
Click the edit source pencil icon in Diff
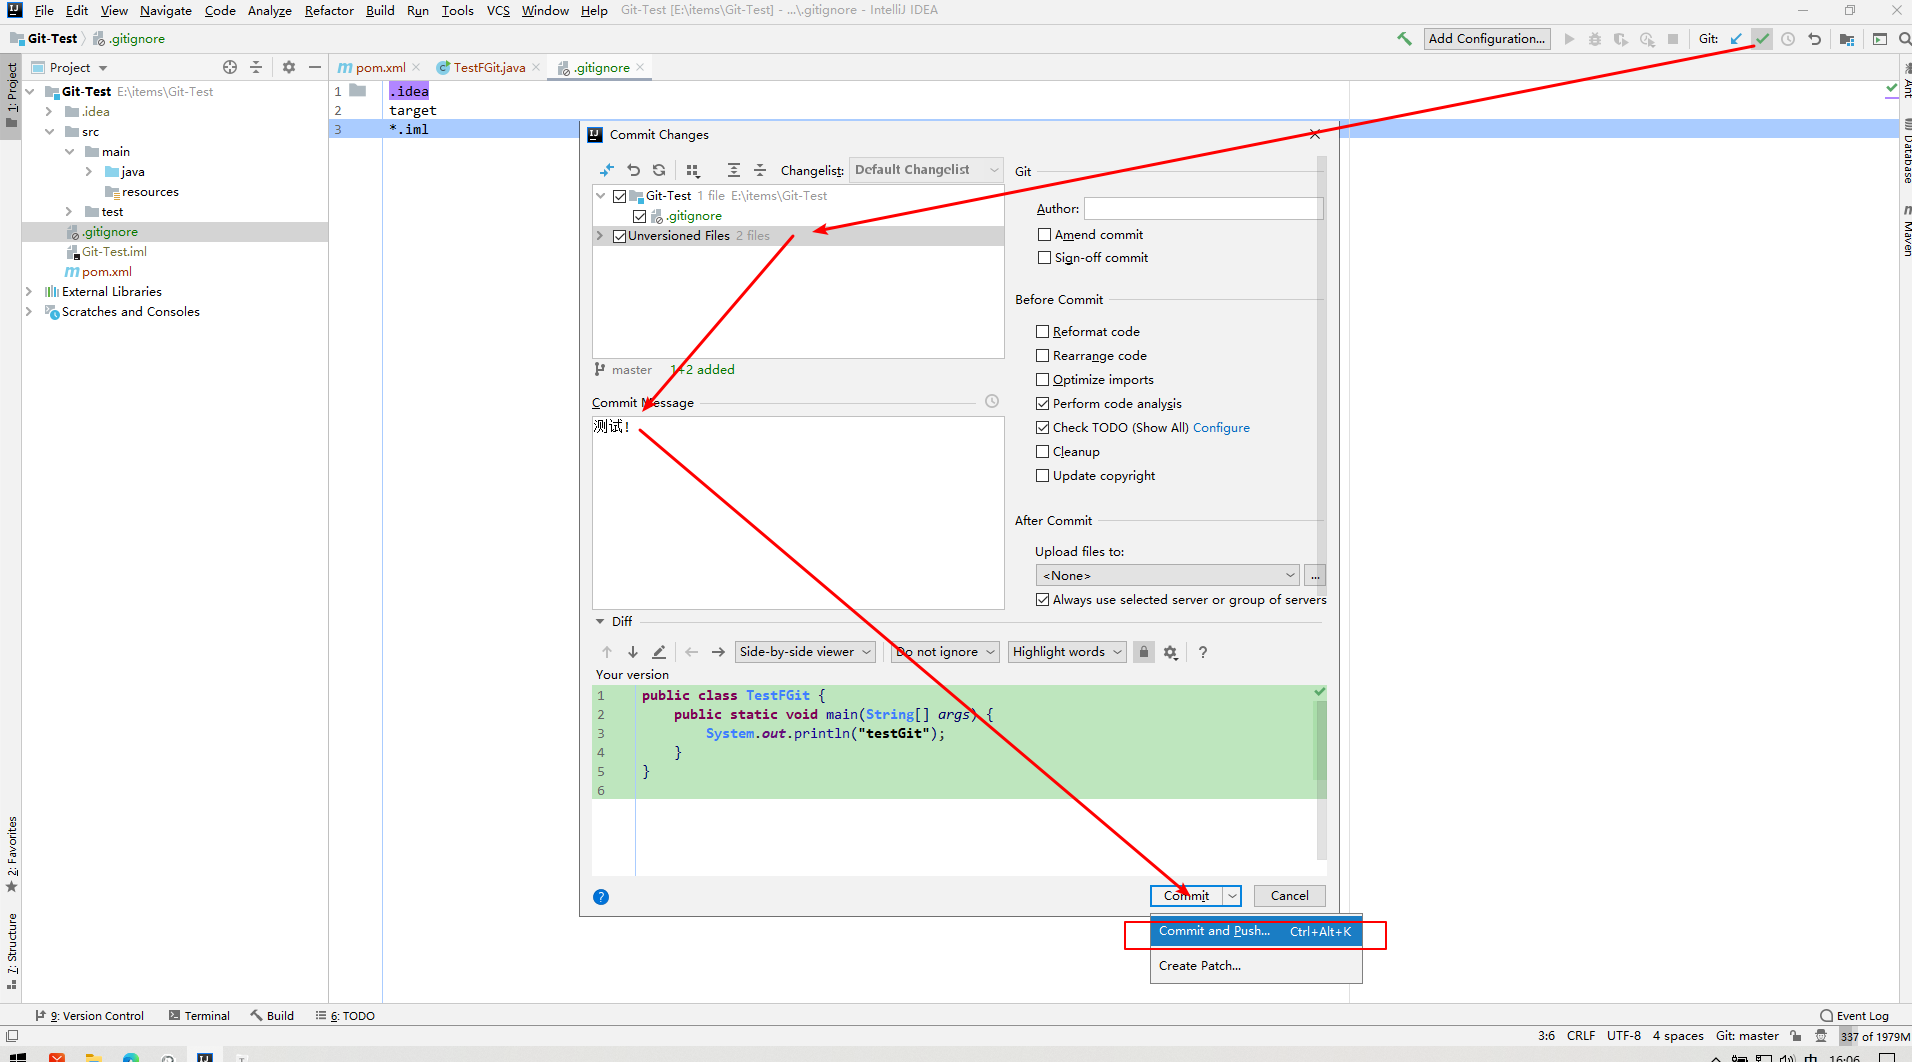click(659, 652)
